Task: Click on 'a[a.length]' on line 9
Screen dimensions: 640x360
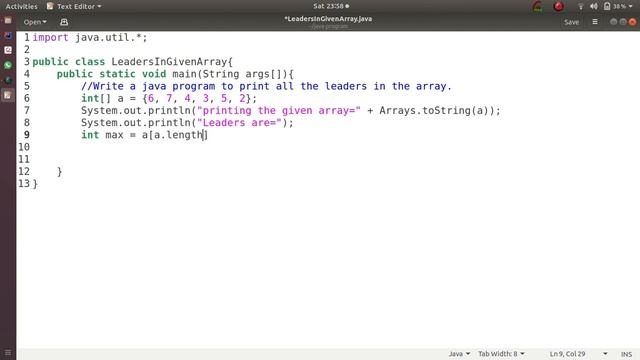Action: click(175, 136)
